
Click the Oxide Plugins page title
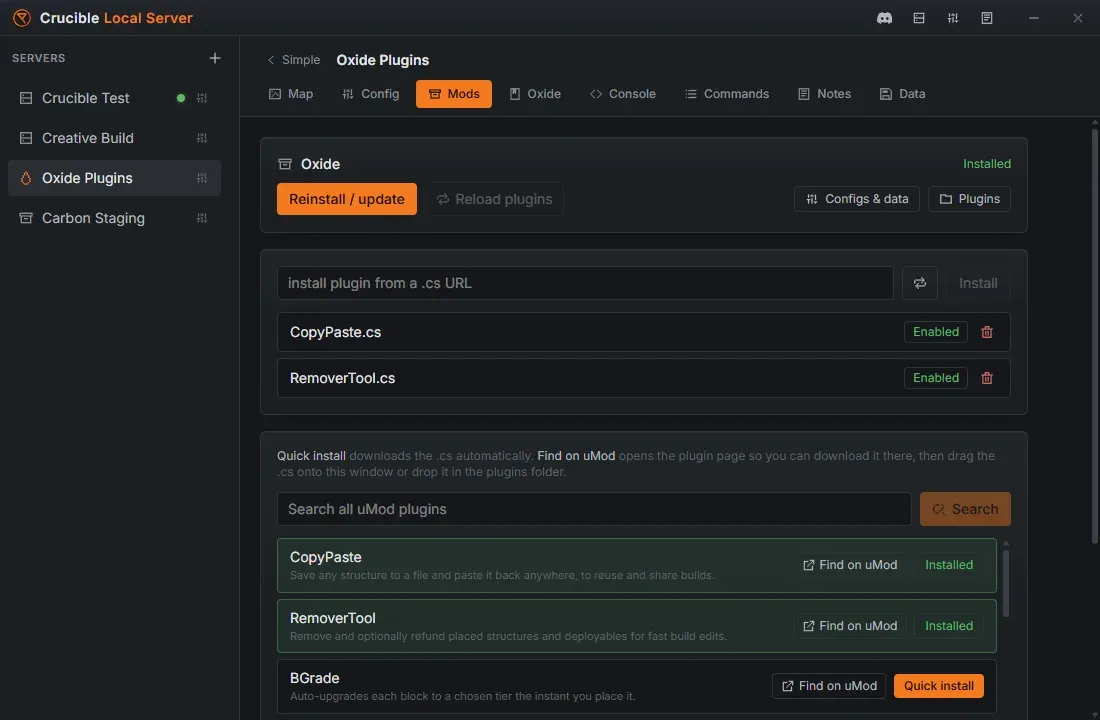[382, 60]
